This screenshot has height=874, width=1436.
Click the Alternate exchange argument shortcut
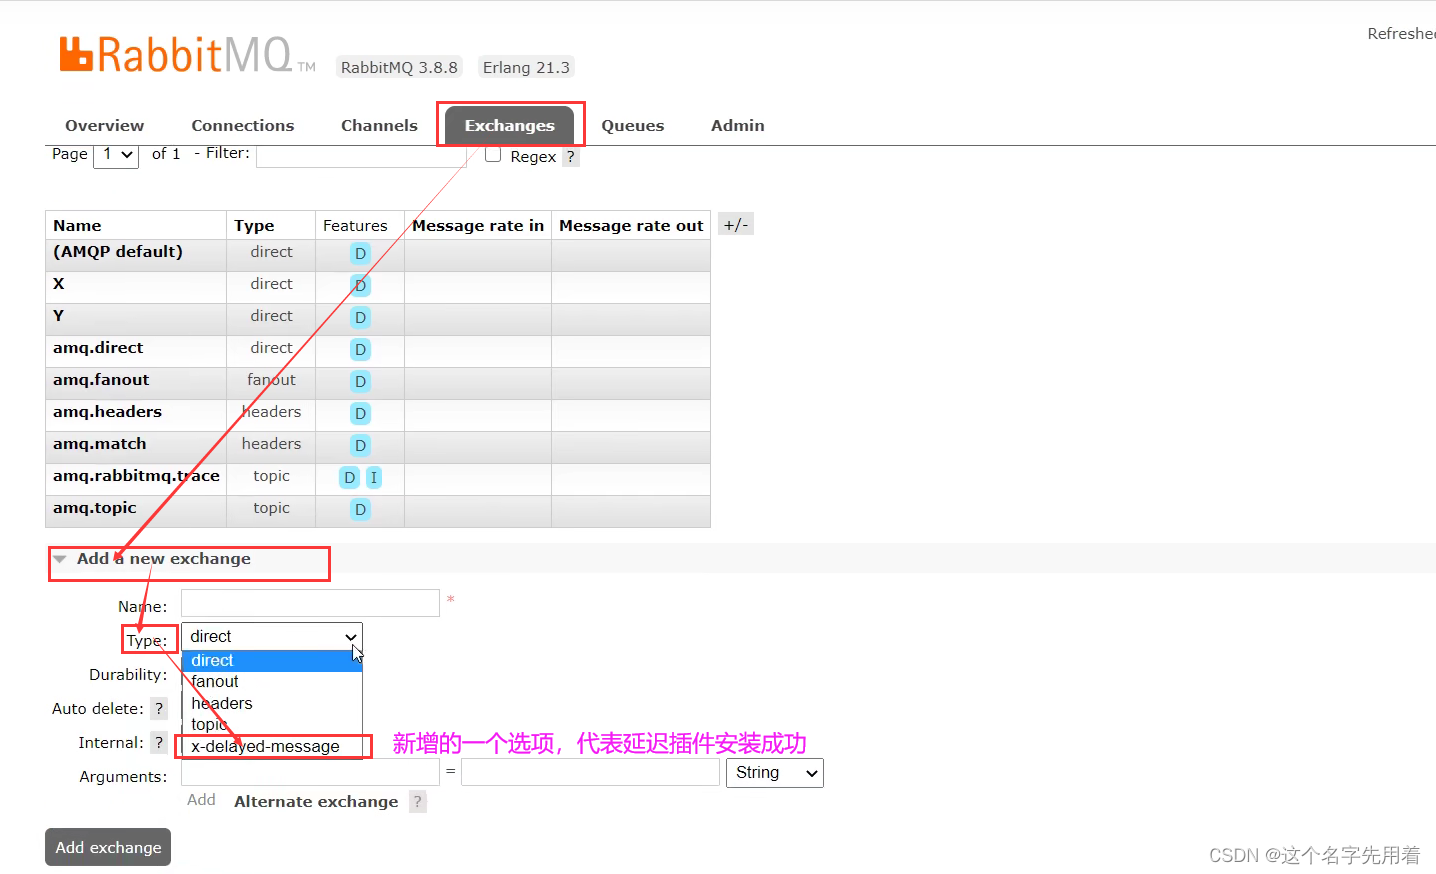[316, 802]
